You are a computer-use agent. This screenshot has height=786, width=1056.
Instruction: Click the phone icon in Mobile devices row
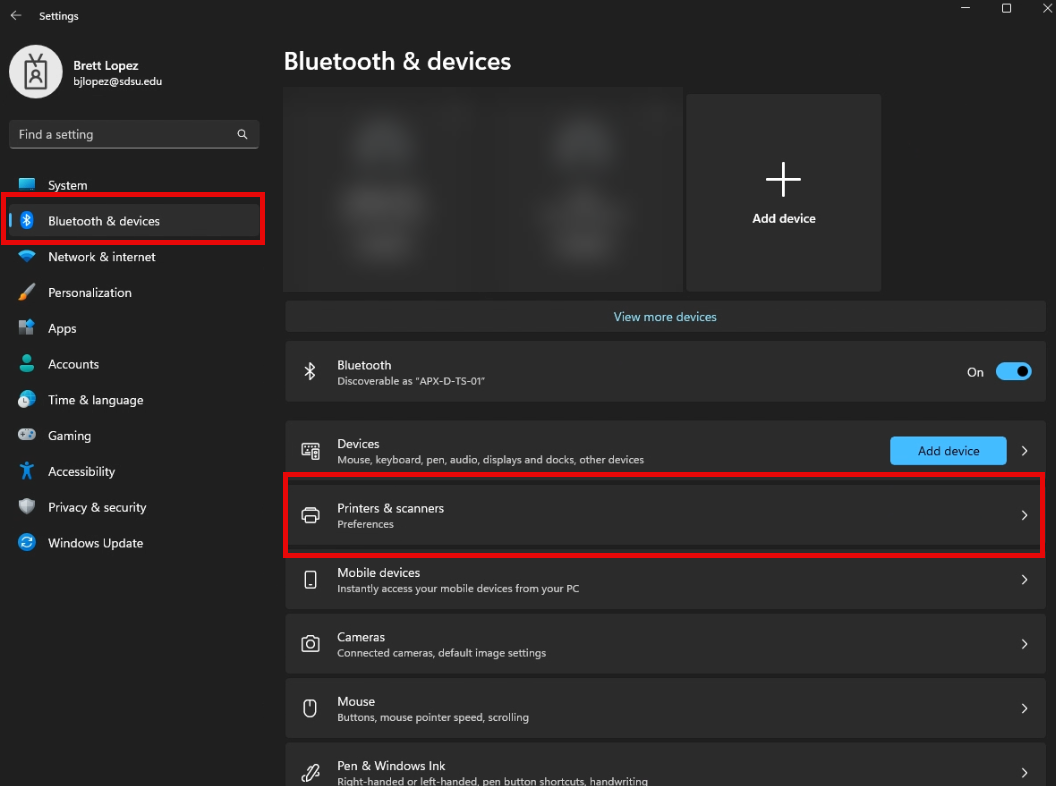coord(310,580)
